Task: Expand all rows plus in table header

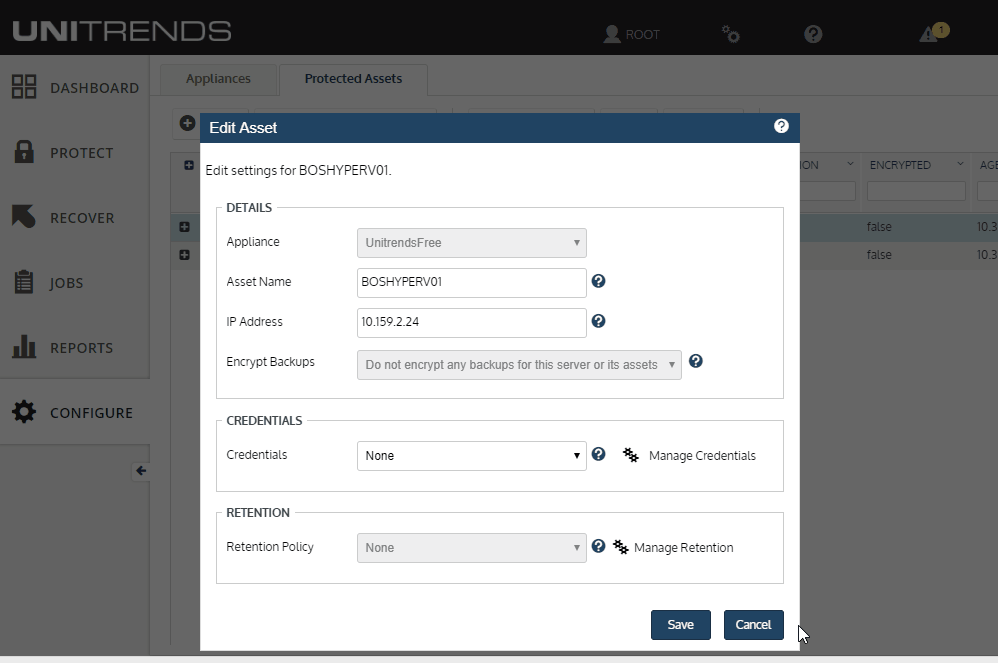Action: pyautogui.click(x=189, y=165)
